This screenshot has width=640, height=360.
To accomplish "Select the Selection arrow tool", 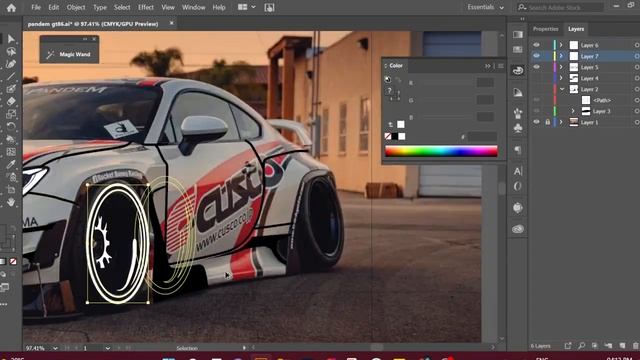I will pyautogui.click(x=11, y=39).
